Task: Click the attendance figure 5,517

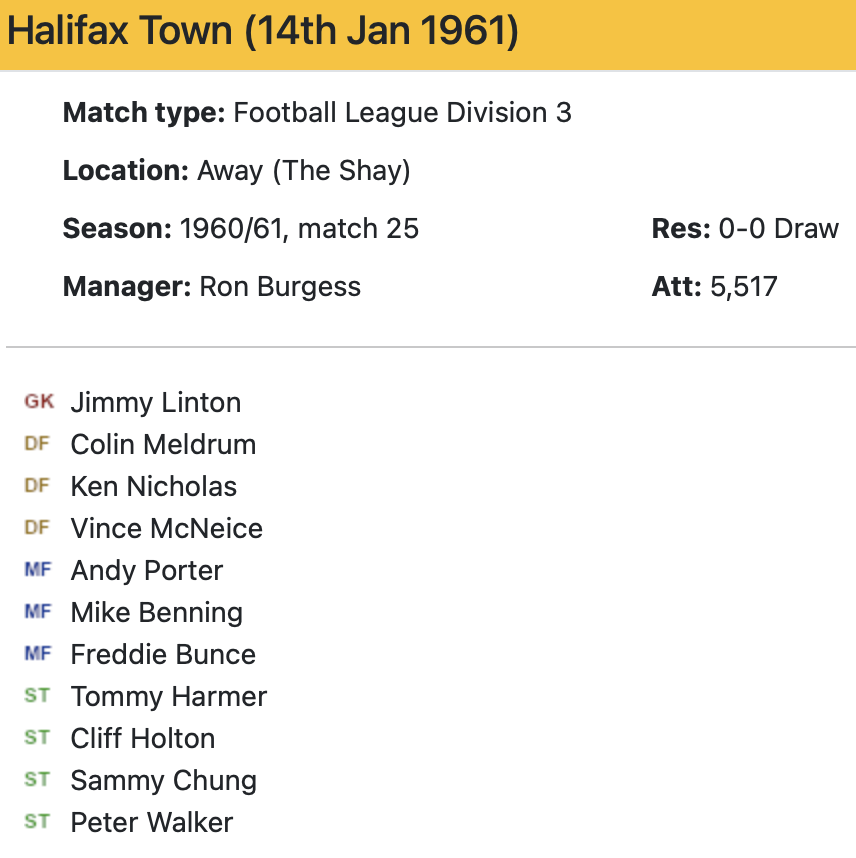Action: [x=743, y=287]
